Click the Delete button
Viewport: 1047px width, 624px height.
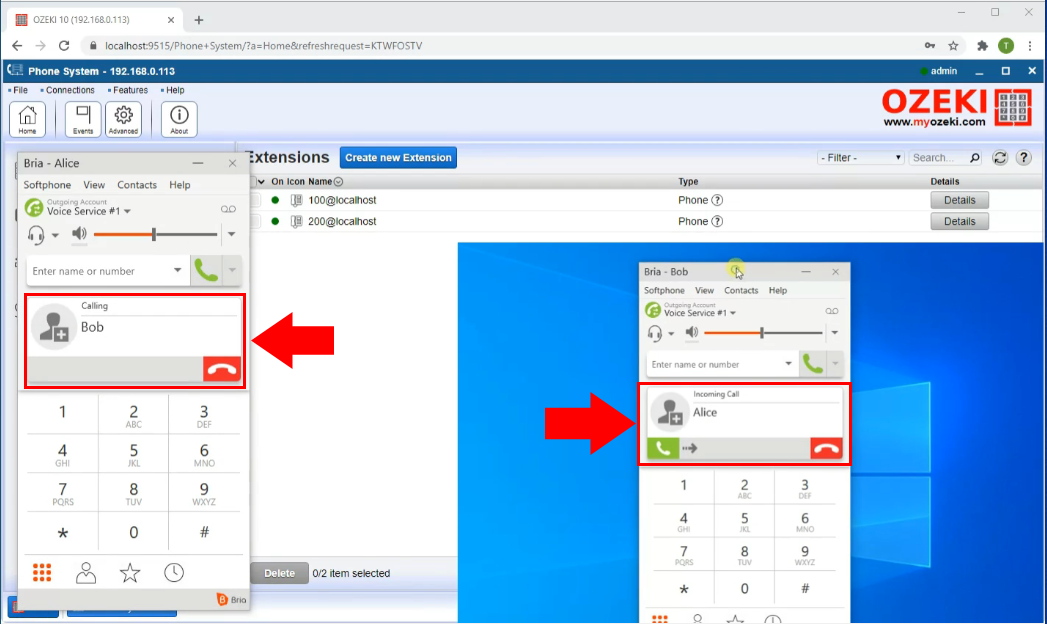[279, 573]
